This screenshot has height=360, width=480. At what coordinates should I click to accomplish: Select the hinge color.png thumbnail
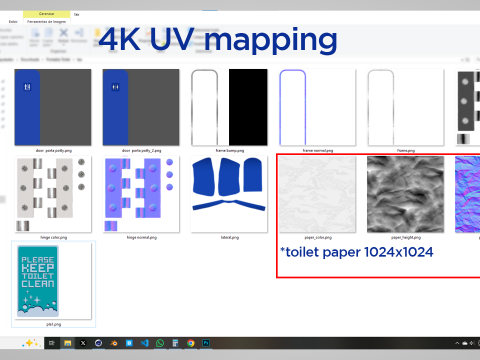pos(53,194)
